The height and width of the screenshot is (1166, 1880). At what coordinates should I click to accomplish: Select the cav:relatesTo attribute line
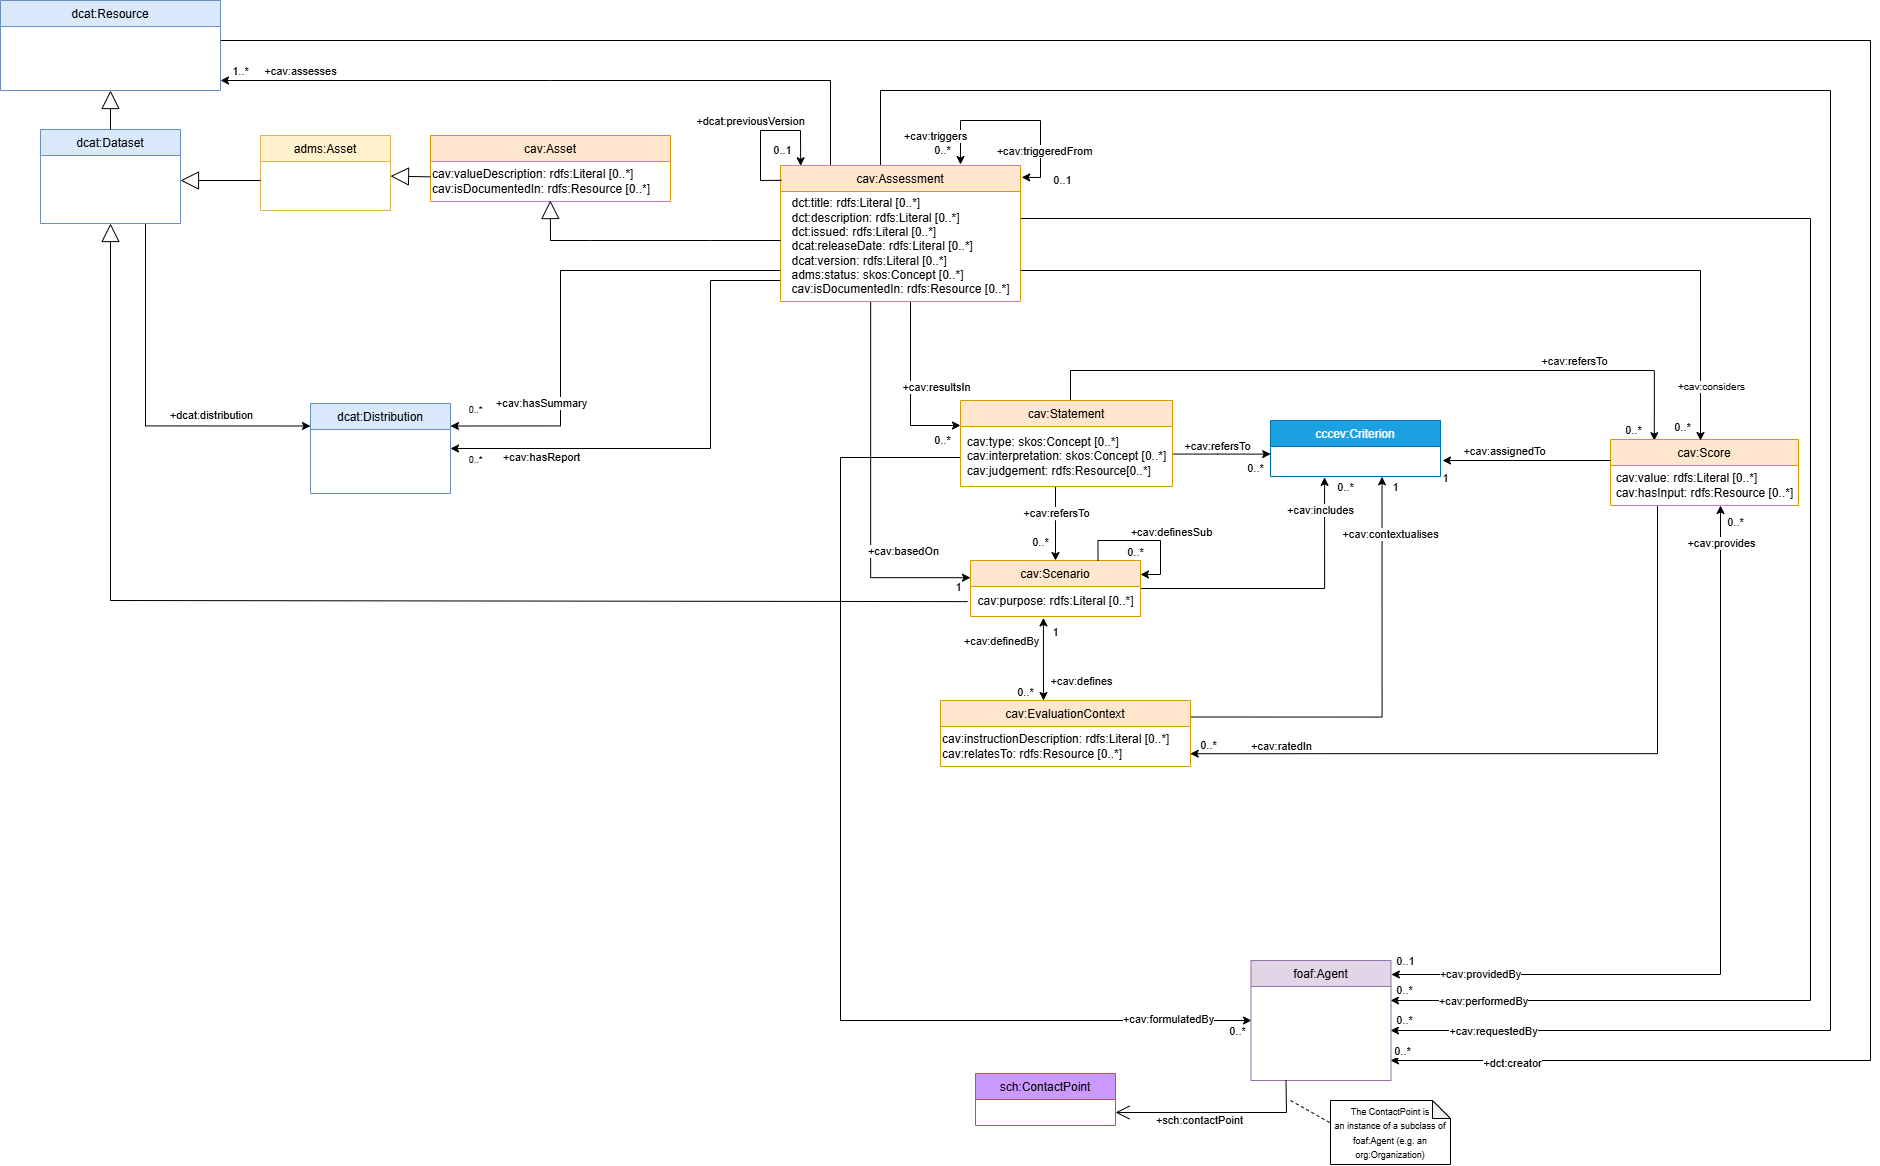tap(1032, 754)
